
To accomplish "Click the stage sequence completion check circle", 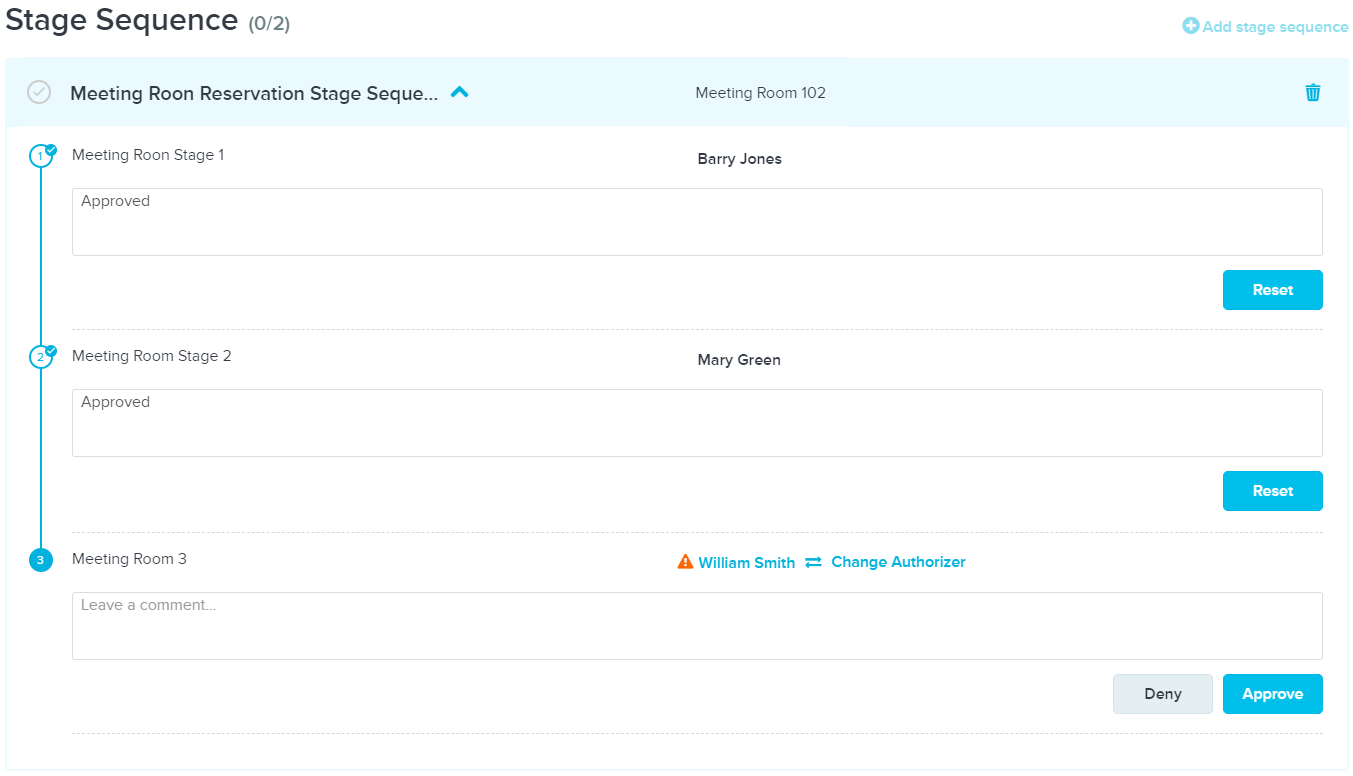I will pos(39,92).
